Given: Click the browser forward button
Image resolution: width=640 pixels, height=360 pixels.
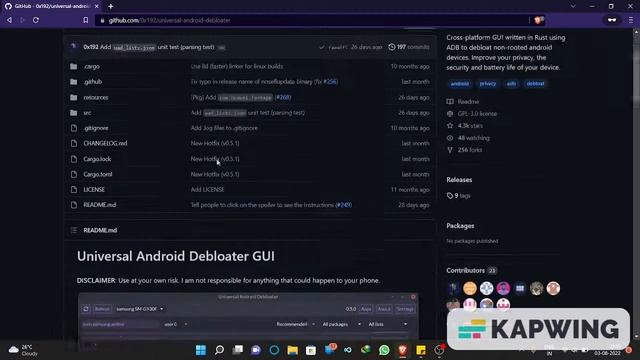Looking at the screenshot, I should pyautogui.click(x=22, y=20).
